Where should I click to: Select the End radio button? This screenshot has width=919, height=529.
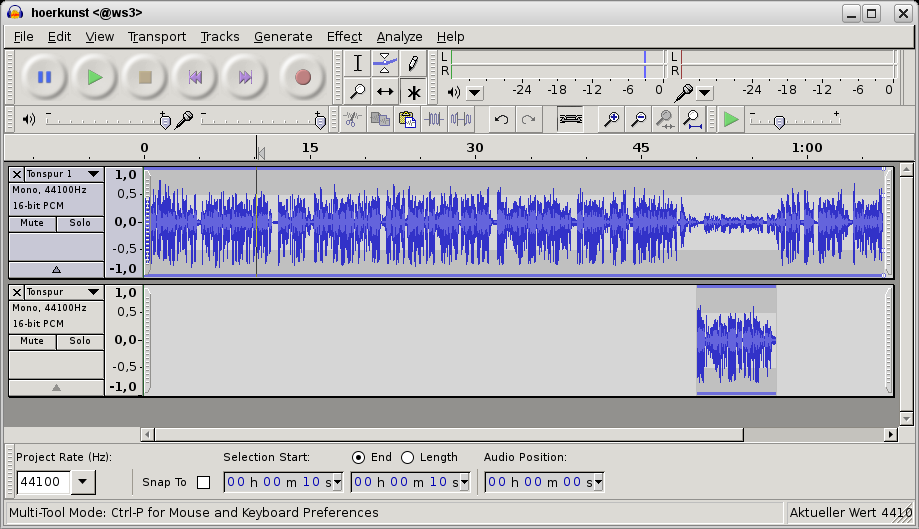point(358,457)
